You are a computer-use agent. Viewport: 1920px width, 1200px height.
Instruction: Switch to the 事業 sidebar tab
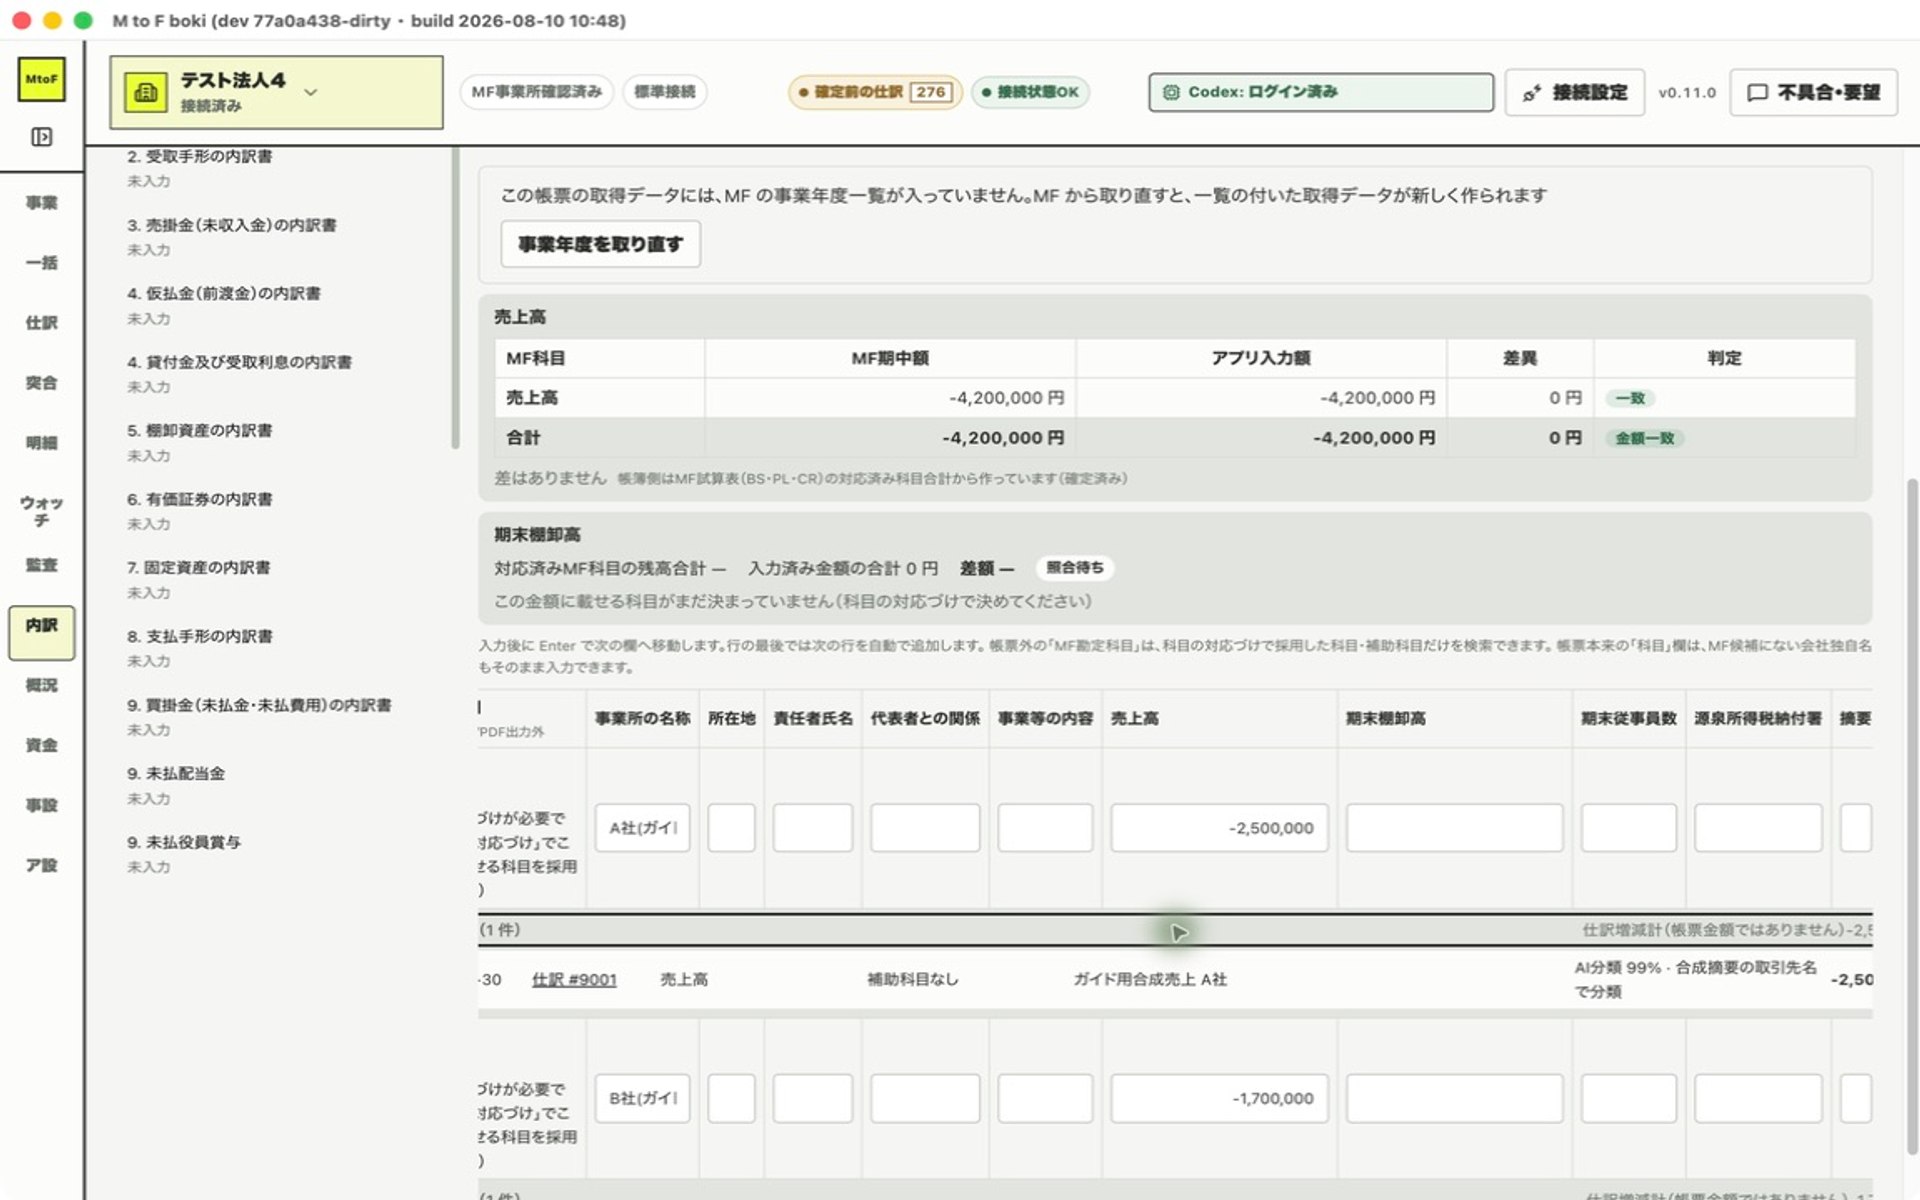pyautogui.click(x=41, y=203)
